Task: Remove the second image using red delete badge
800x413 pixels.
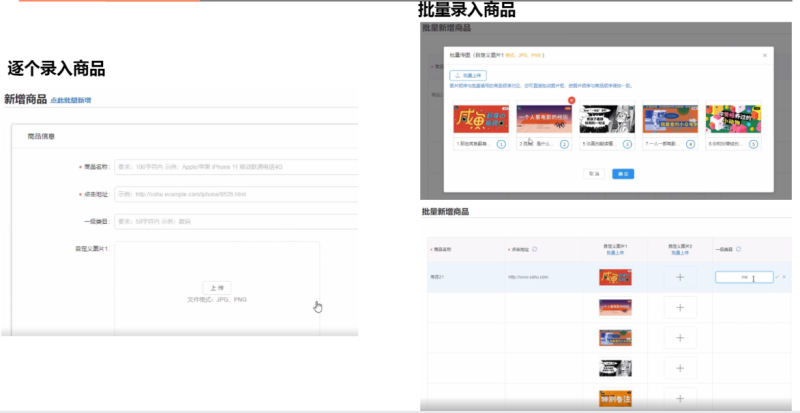Action: (x=571, y=100)
